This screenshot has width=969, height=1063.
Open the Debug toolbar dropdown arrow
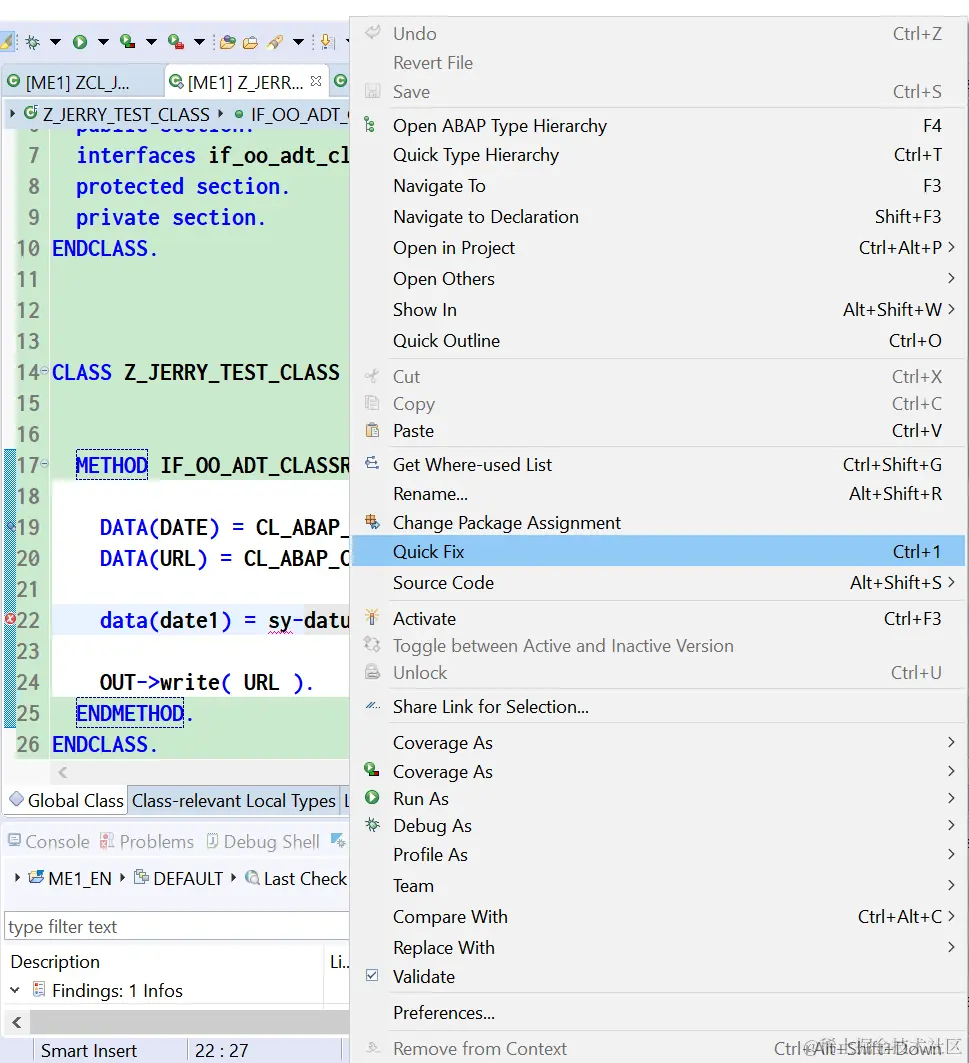[56, 42]
